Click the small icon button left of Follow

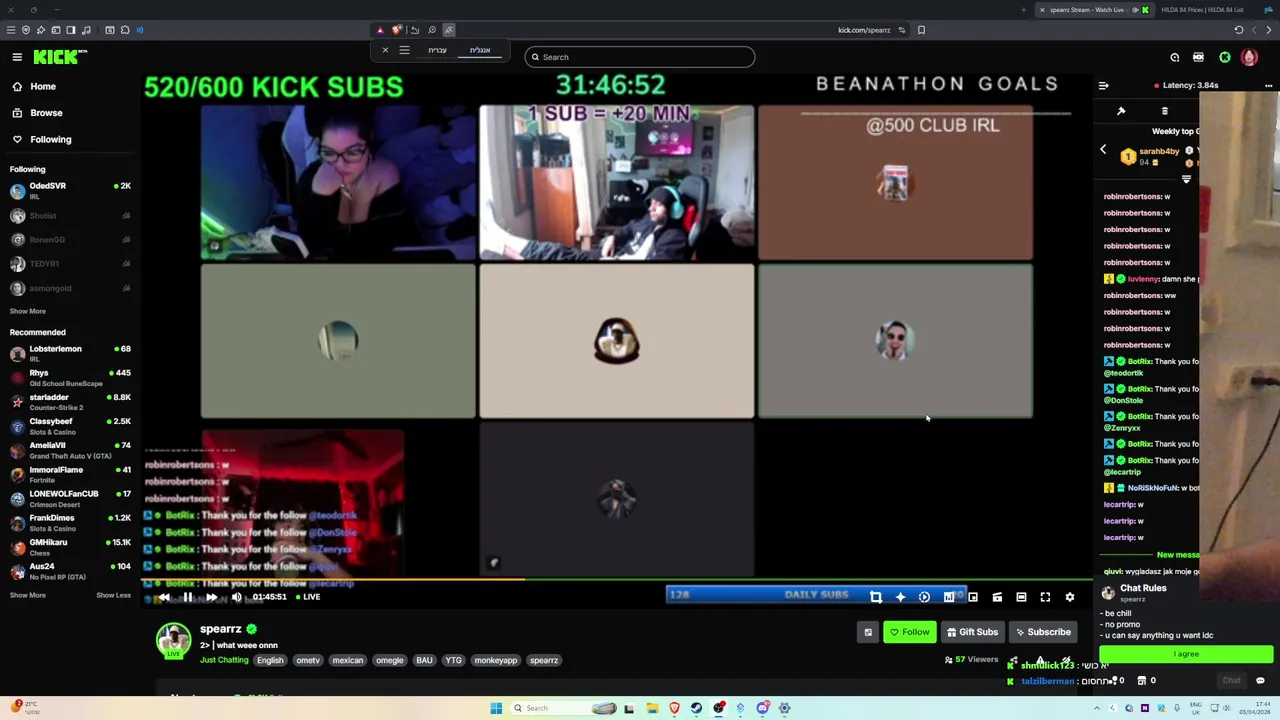coord(868,632)
